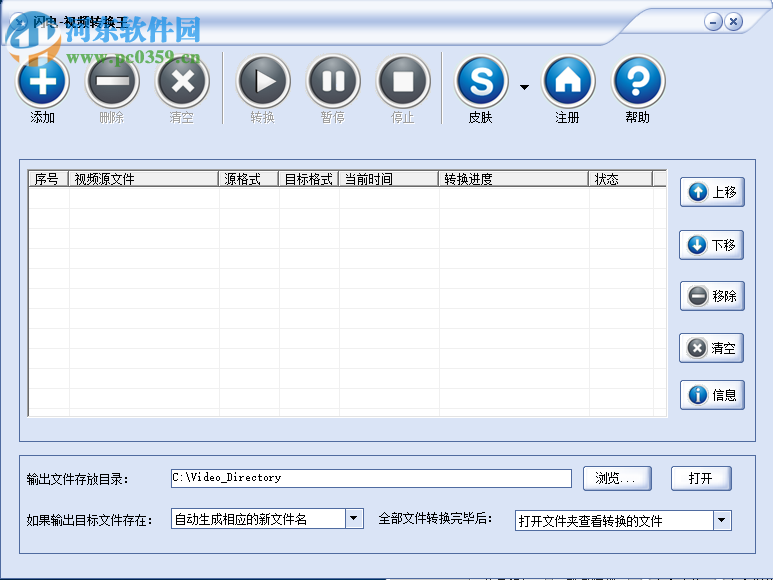Move item down with 下移 button
This screenshot has width=773, height=580.
pos(711,245)
